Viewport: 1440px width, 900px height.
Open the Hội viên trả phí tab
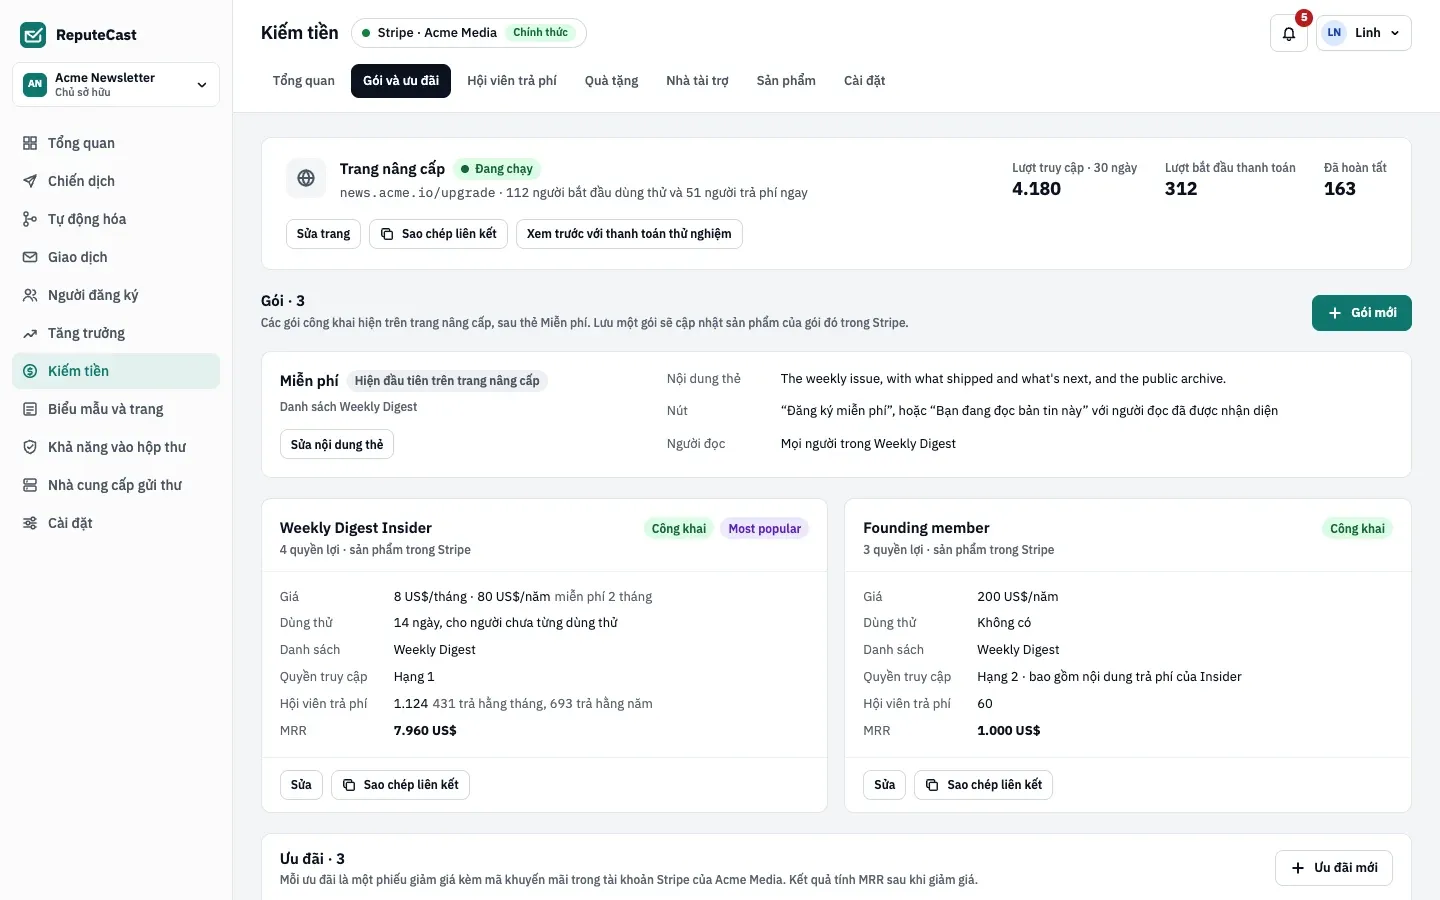[x=512, y=81]
